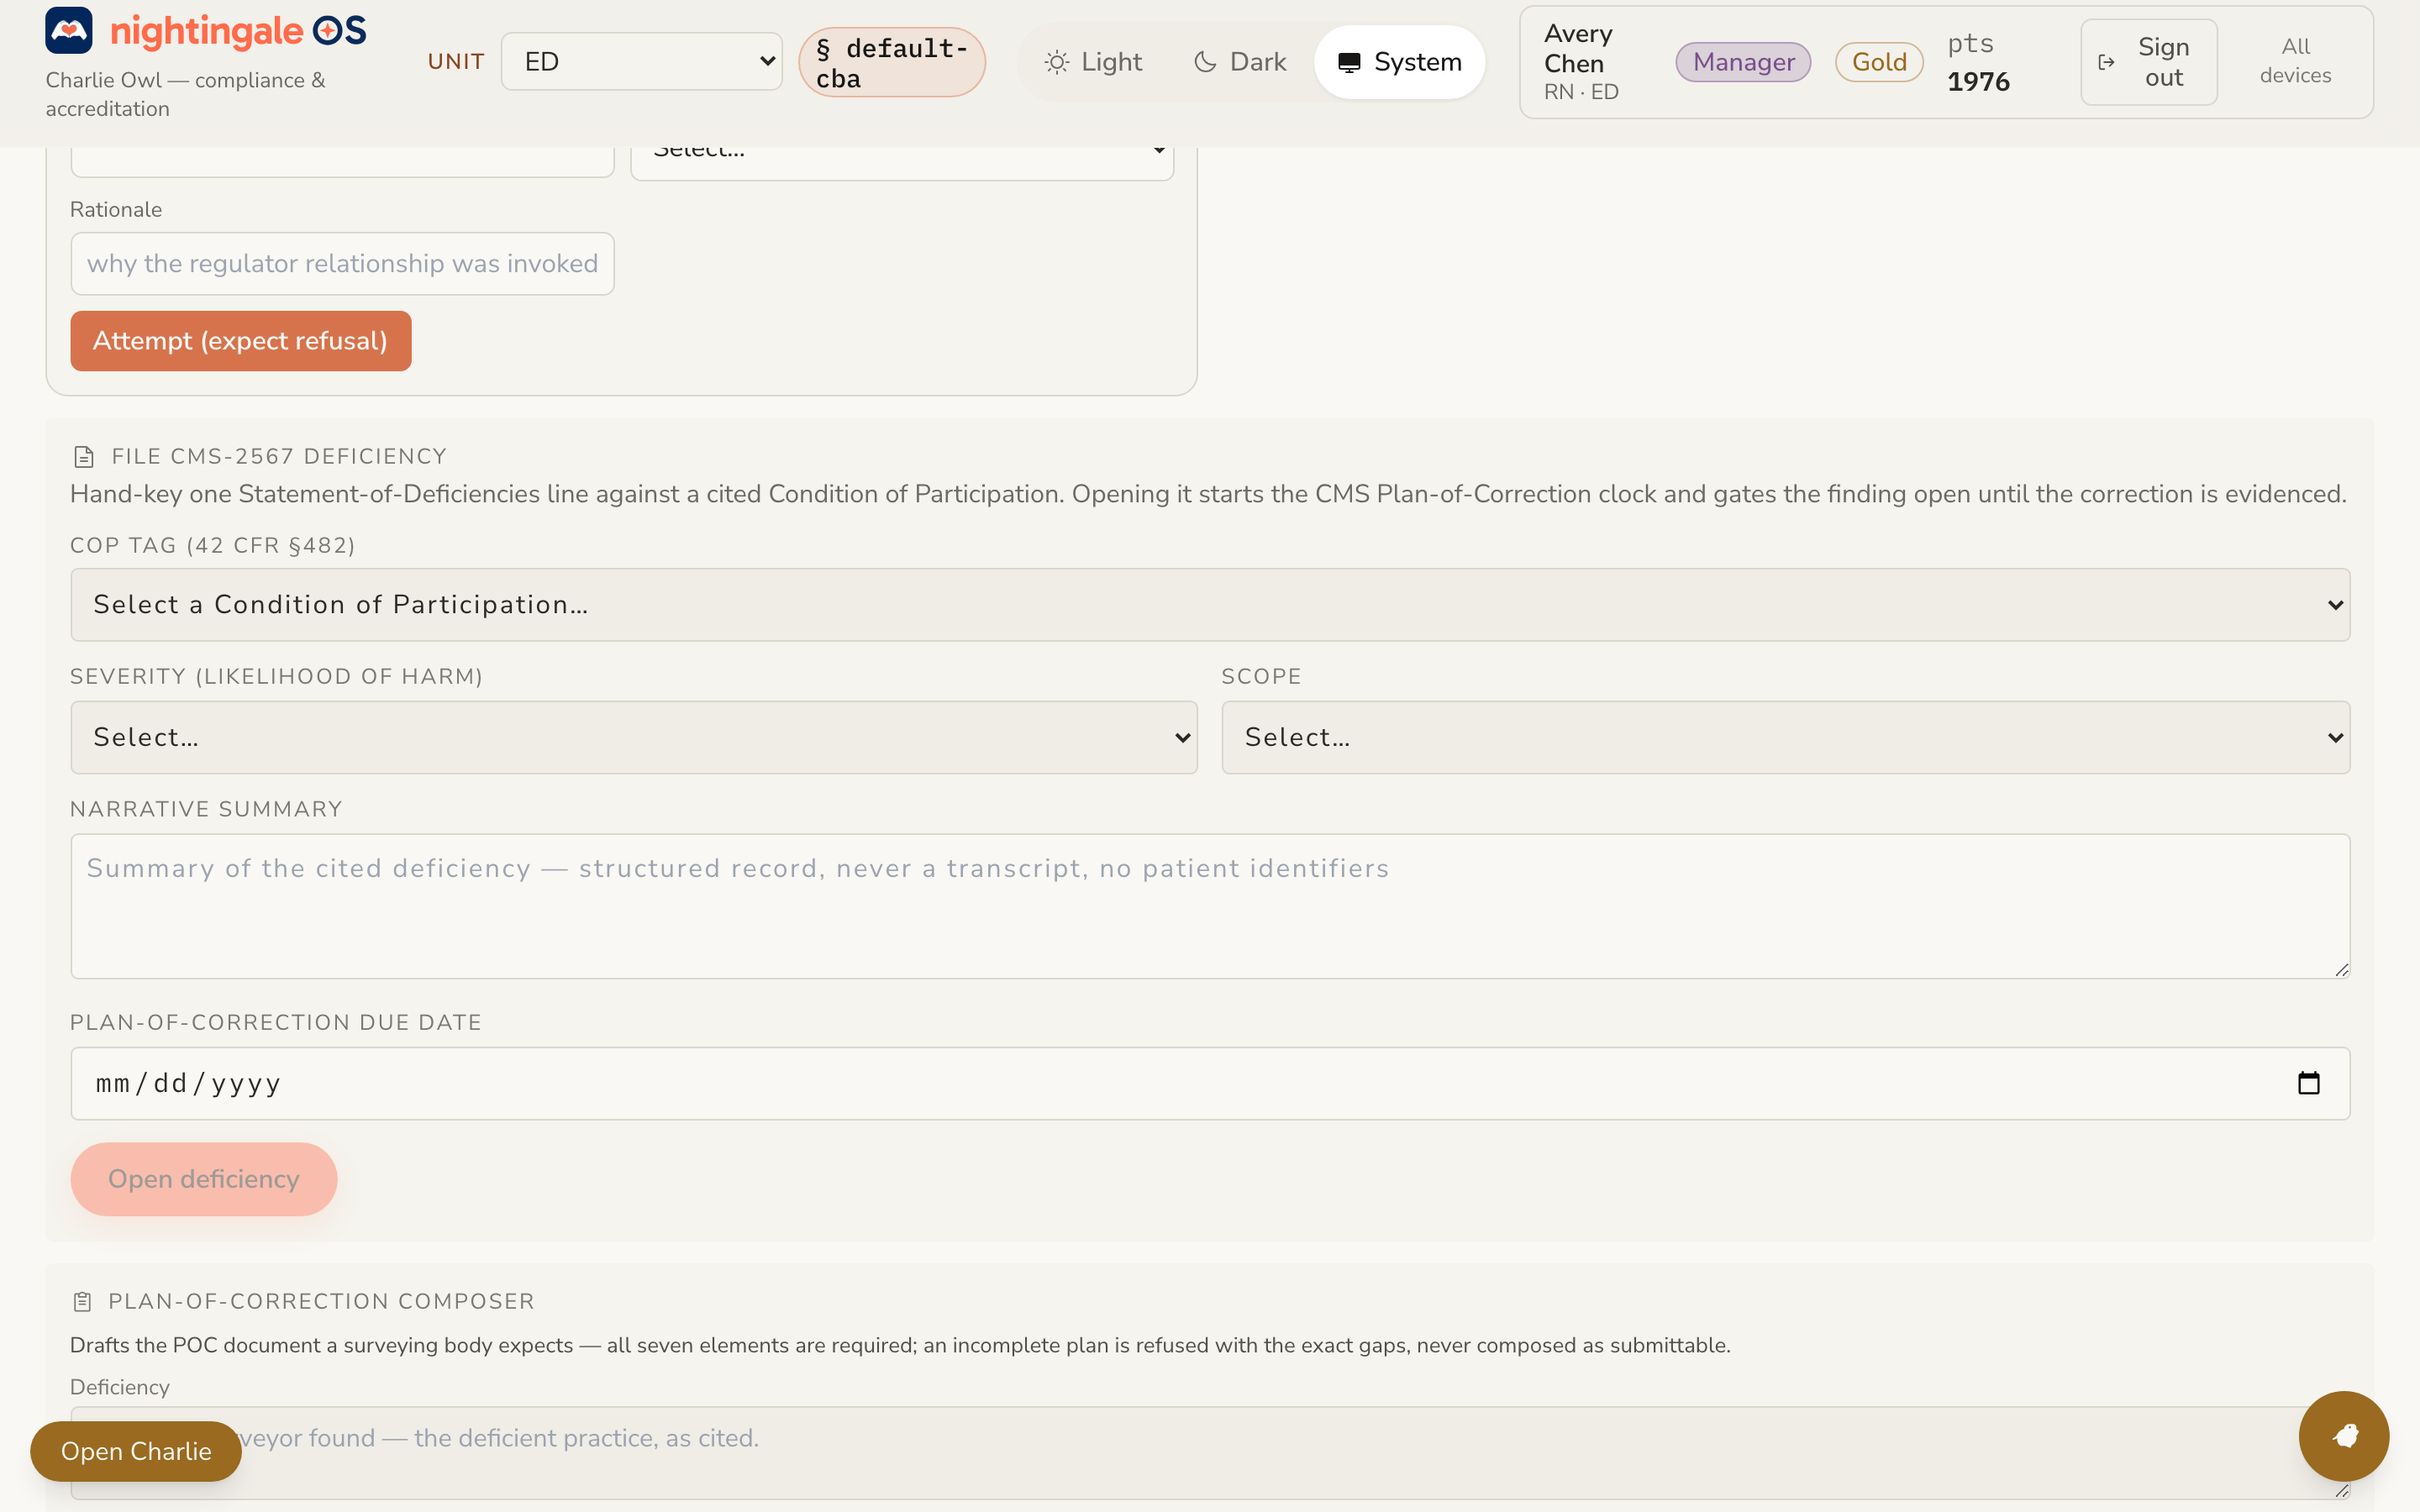Viewport: 2420px width, 1512px height.
Task: Open the Unit ED dropdown
Action: click(x=641, y=61)
